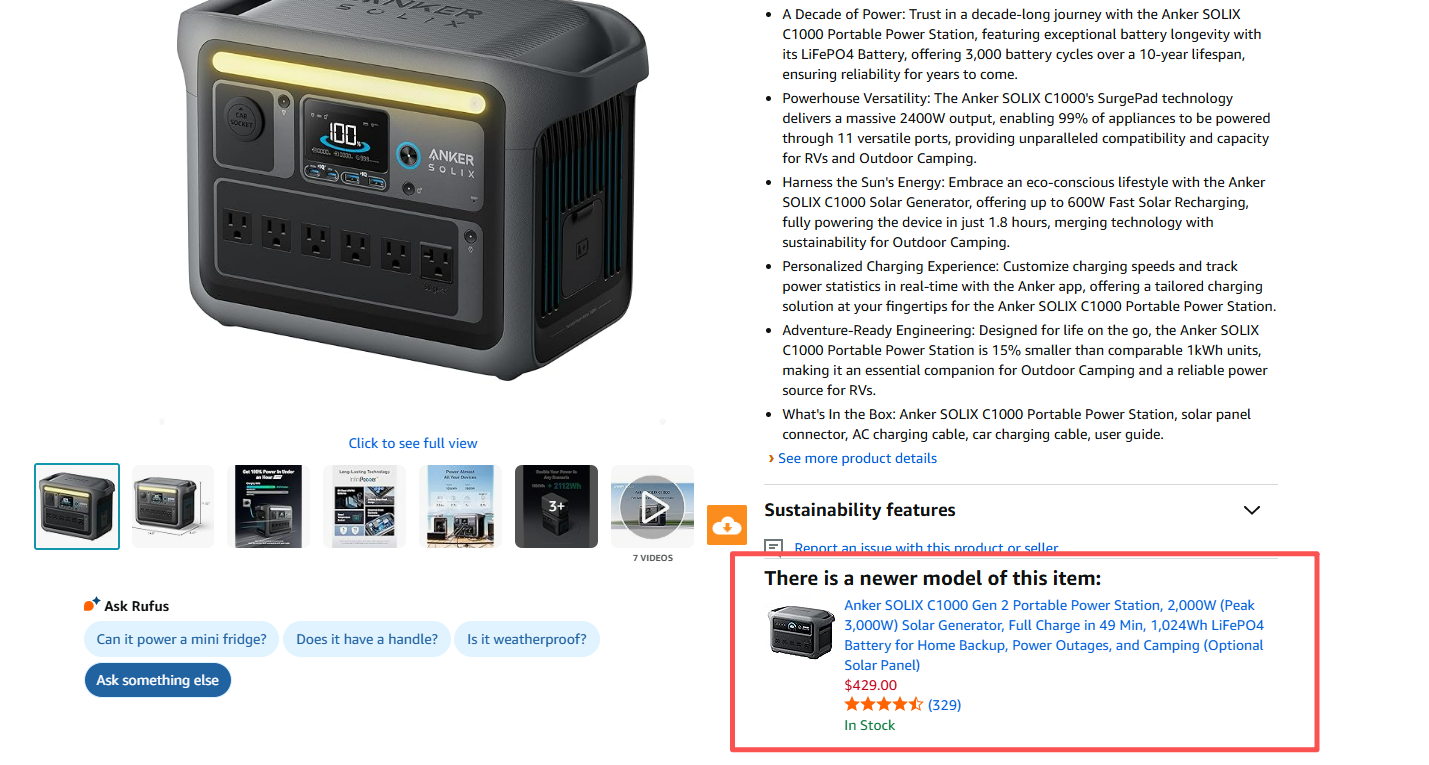Image resolution: width=1429 pixels, height=765 pixels.
Task: Select the InfiniPower technology thumbnail
Action: click(364, 506)
